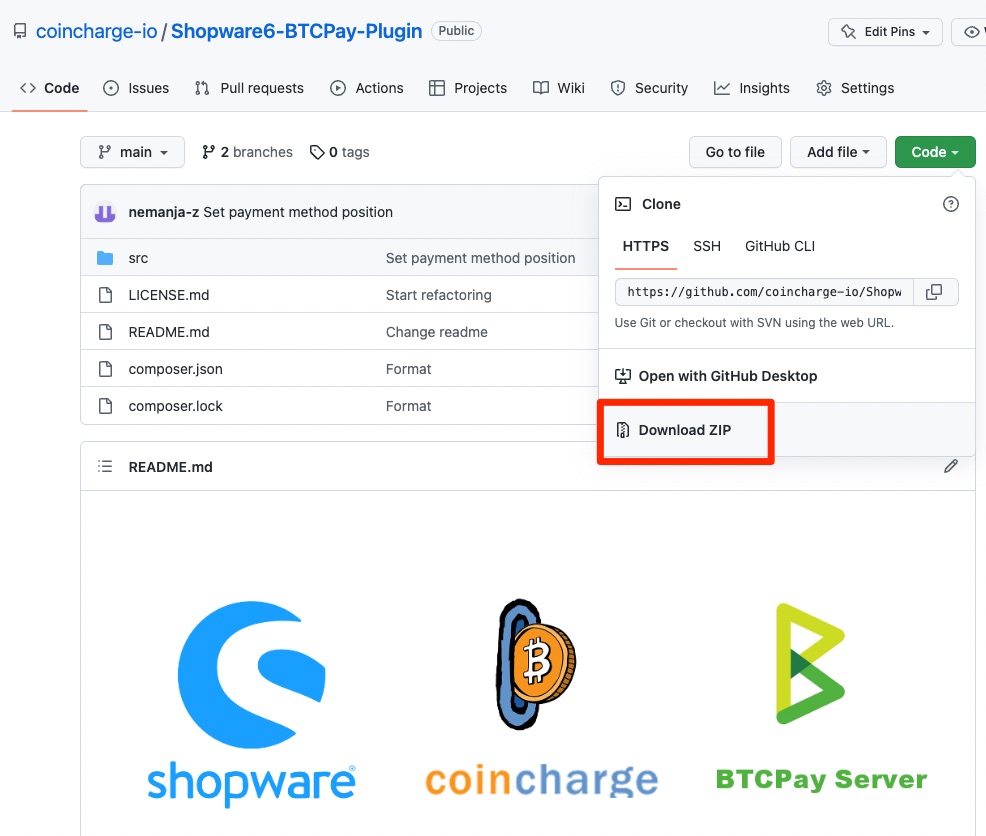986x836 pixels.
Task: Open the composer.lock file
Action: coord(175,406)
